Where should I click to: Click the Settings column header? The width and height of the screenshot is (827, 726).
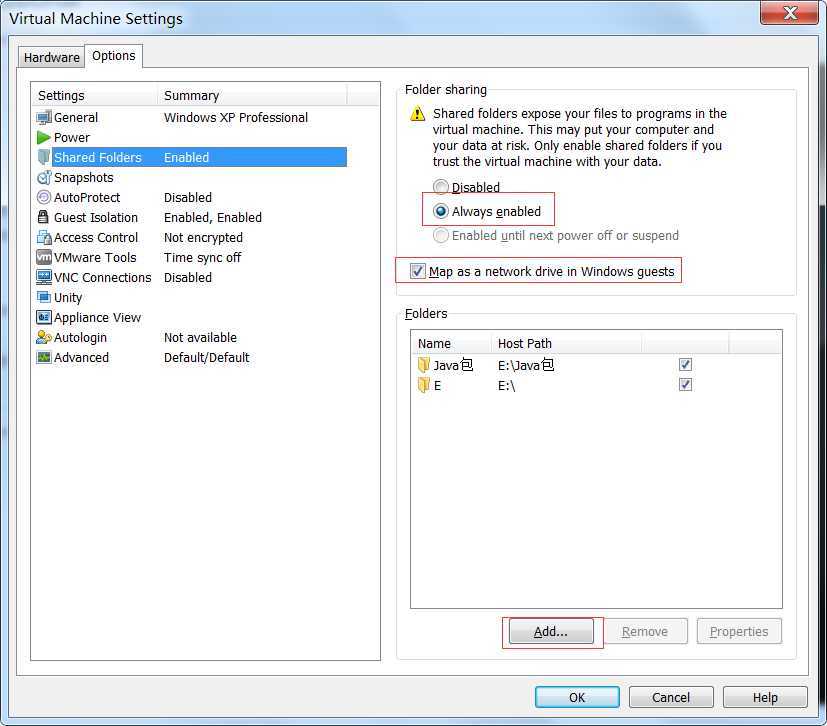[x=95, y=95]
